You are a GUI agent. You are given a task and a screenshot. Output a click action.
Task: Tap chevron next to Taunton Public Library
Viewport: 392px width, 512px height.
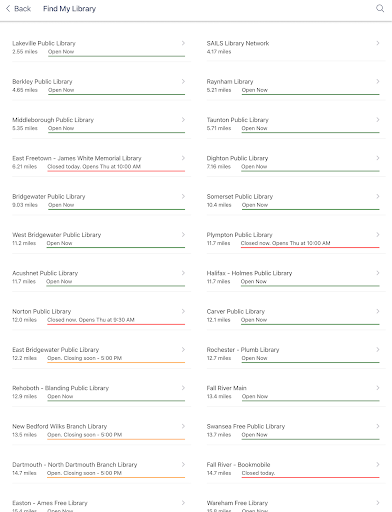click(x=378, y=120)
